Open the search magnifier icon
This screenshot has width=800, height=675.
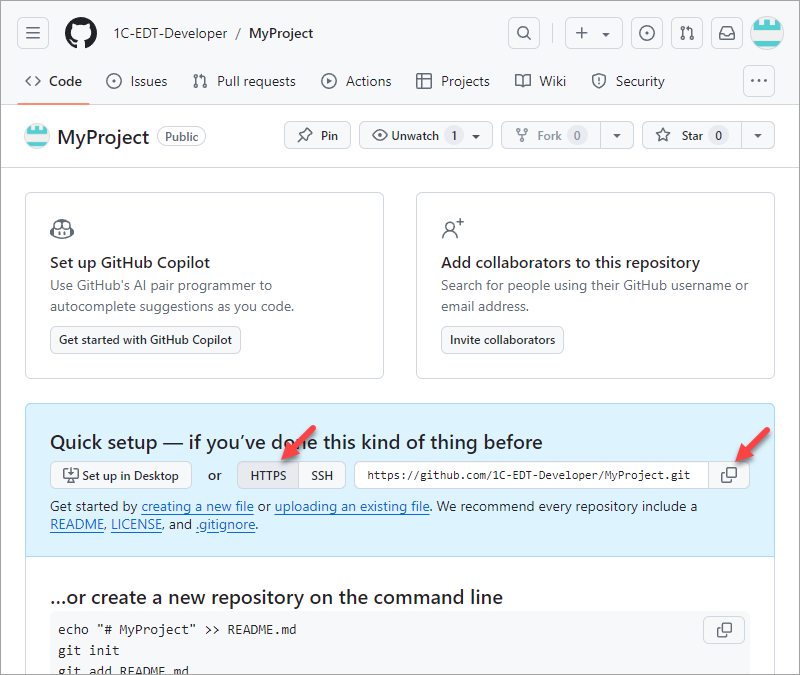[x=523, y=33]
